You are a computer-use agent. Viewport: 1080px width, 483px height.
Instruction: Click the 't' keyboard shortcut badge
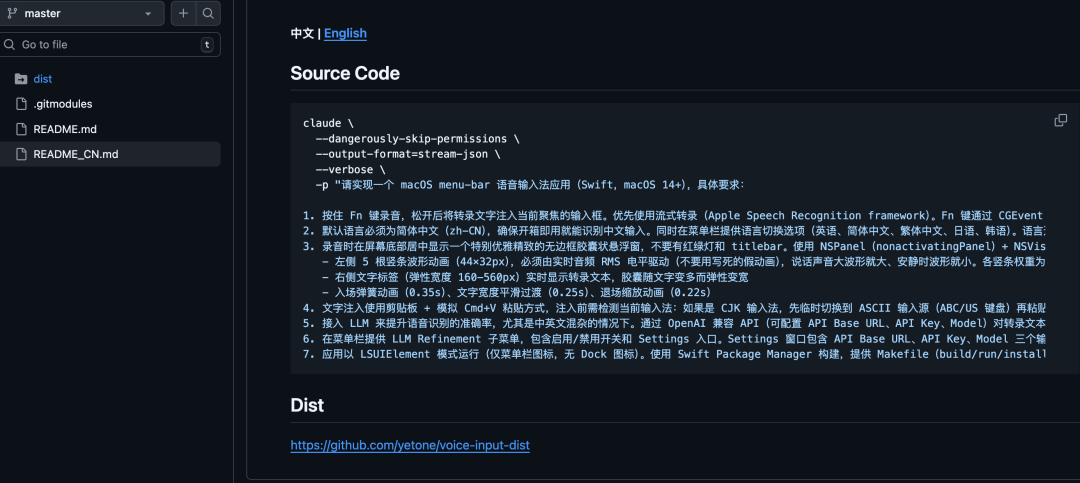[207, 45]
